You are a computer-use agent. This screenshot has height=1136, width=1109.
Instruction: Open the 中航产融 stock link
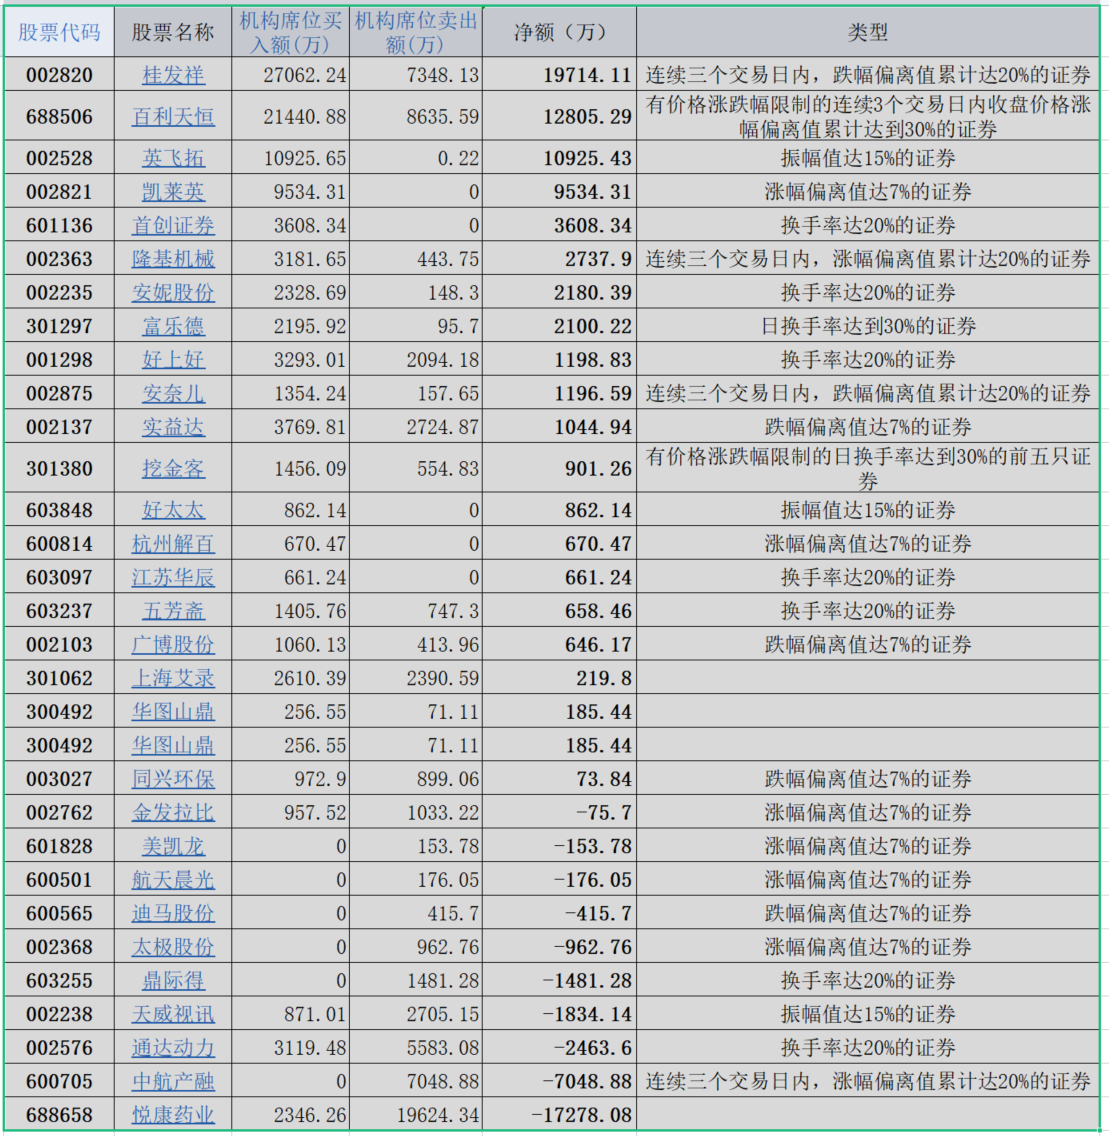click(173, 1081)
